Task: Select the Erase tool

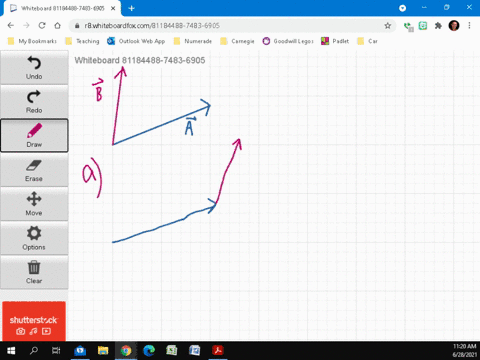Action: (34, 170)
